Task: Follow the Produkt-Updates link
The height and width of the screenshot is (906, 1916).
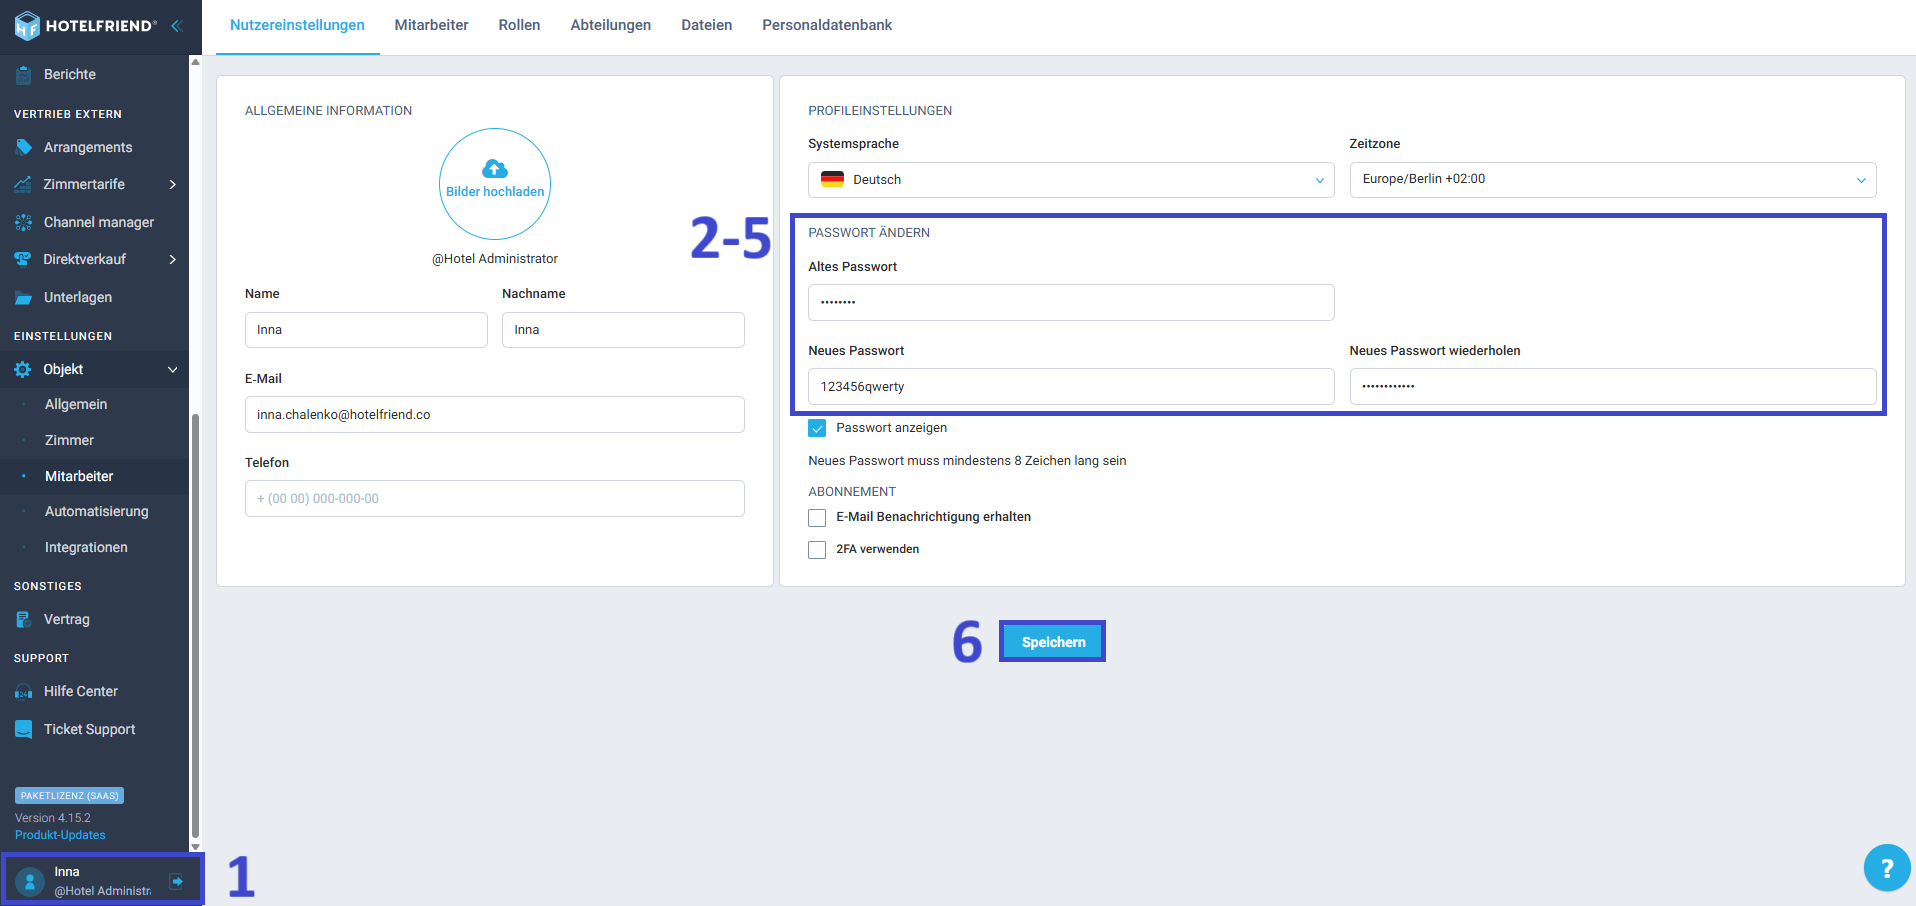Action: coord(60,835)
